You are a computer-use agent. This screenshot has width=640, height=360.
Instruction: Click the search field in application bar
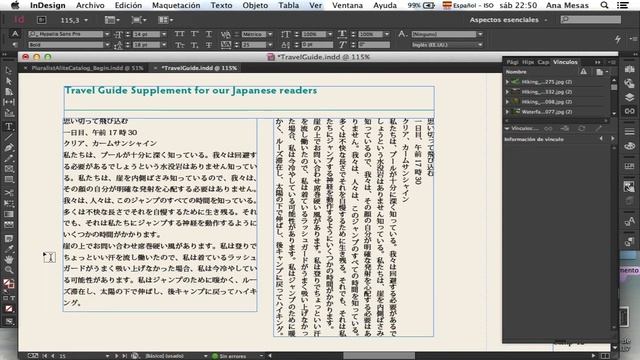591,19
